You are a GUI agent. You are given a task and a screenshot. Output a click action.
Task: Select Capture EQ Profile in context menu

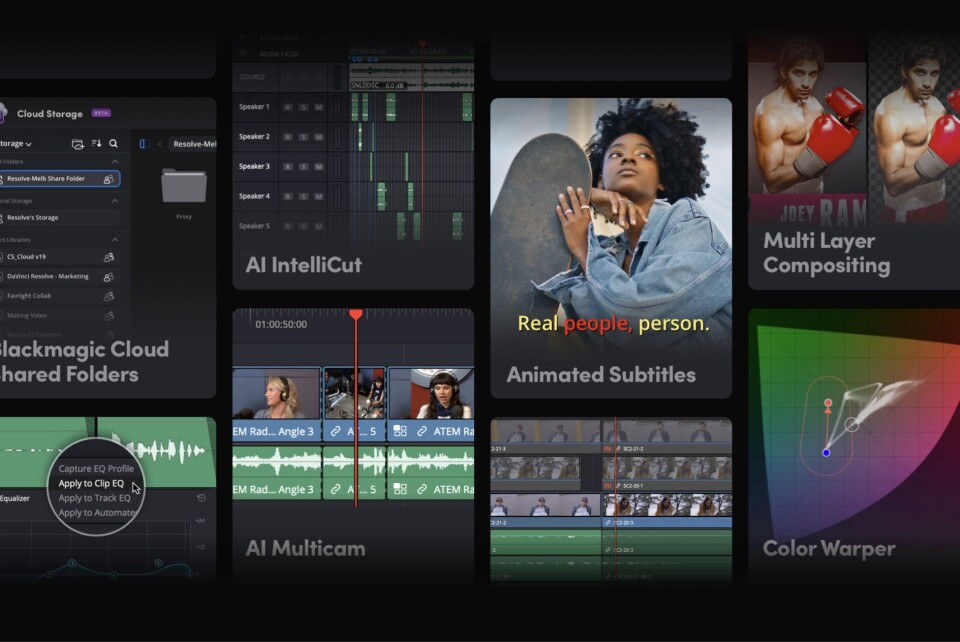(95, 468)
